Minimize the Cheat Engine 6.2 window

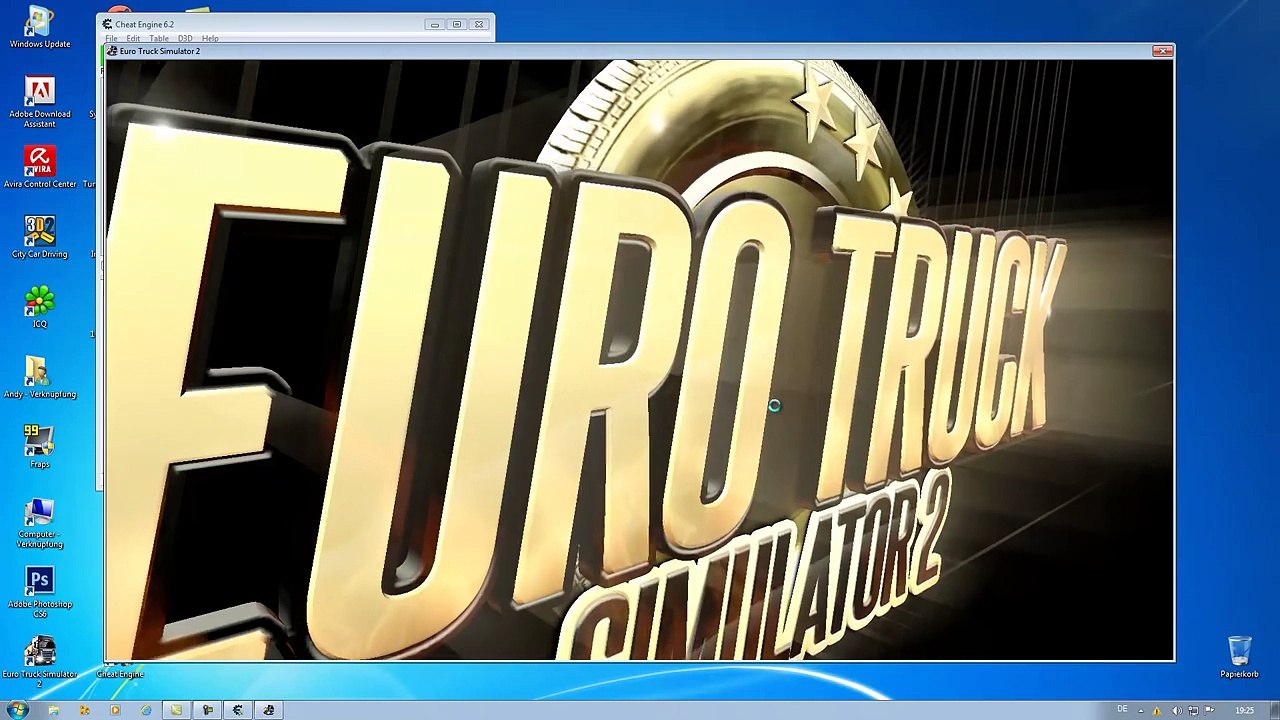pyautogui.click(x=434, y=24)
